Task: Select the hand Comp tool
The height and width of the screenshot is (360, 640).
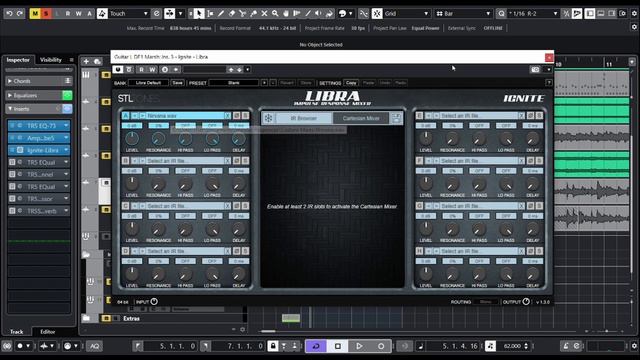Action: tap(286, 13)
